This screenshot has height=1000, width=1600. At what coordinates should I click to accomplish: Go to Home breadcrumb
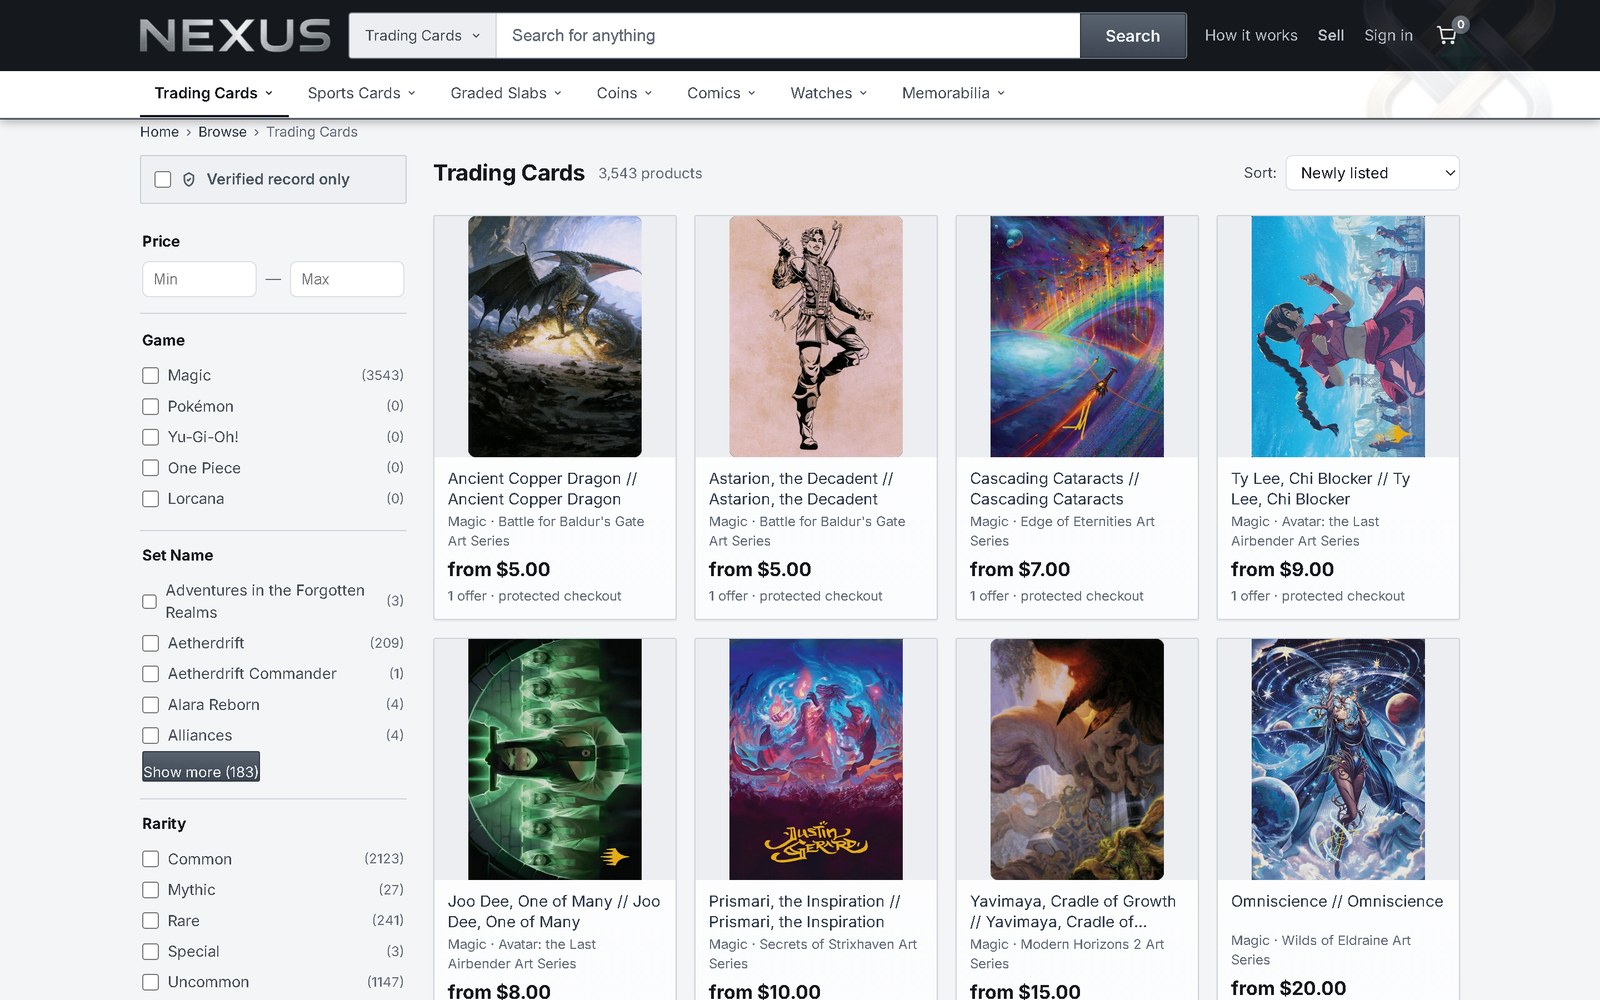(159, 132)
